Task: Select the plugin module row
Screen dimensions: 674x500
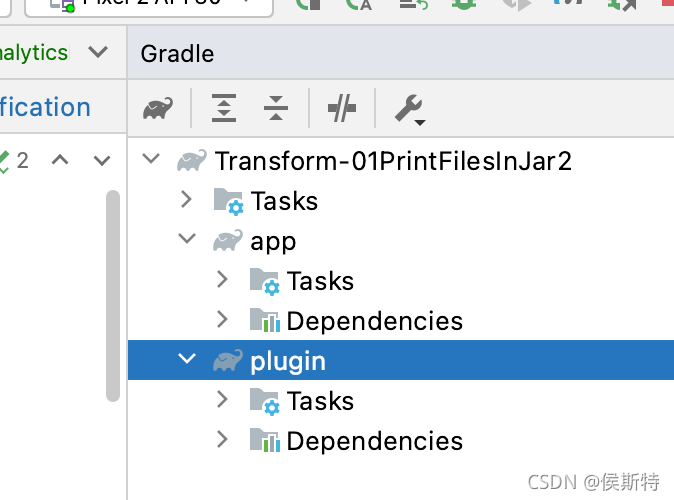Action: (x=401, y=360)
